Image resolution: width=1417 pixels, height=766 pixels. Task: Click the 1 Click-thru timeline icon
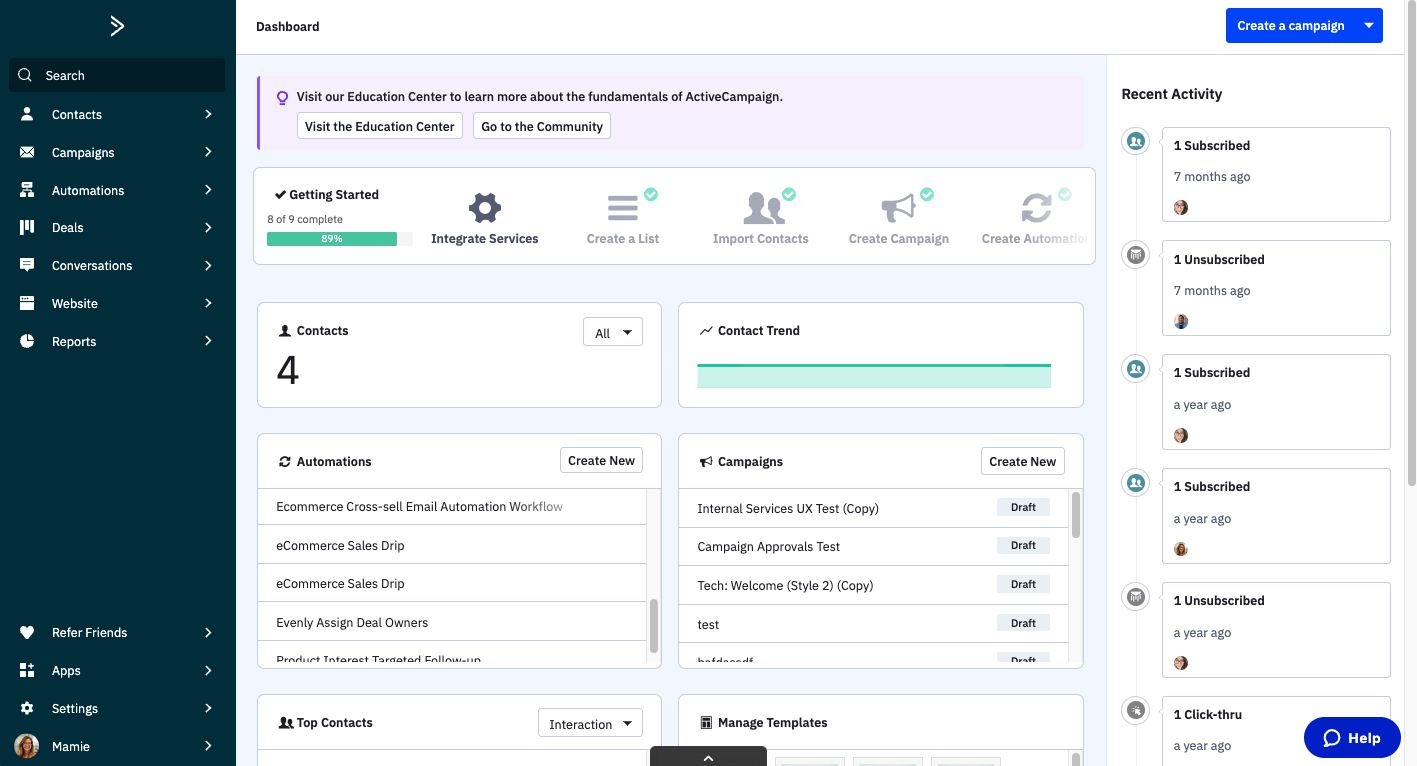1135,711
